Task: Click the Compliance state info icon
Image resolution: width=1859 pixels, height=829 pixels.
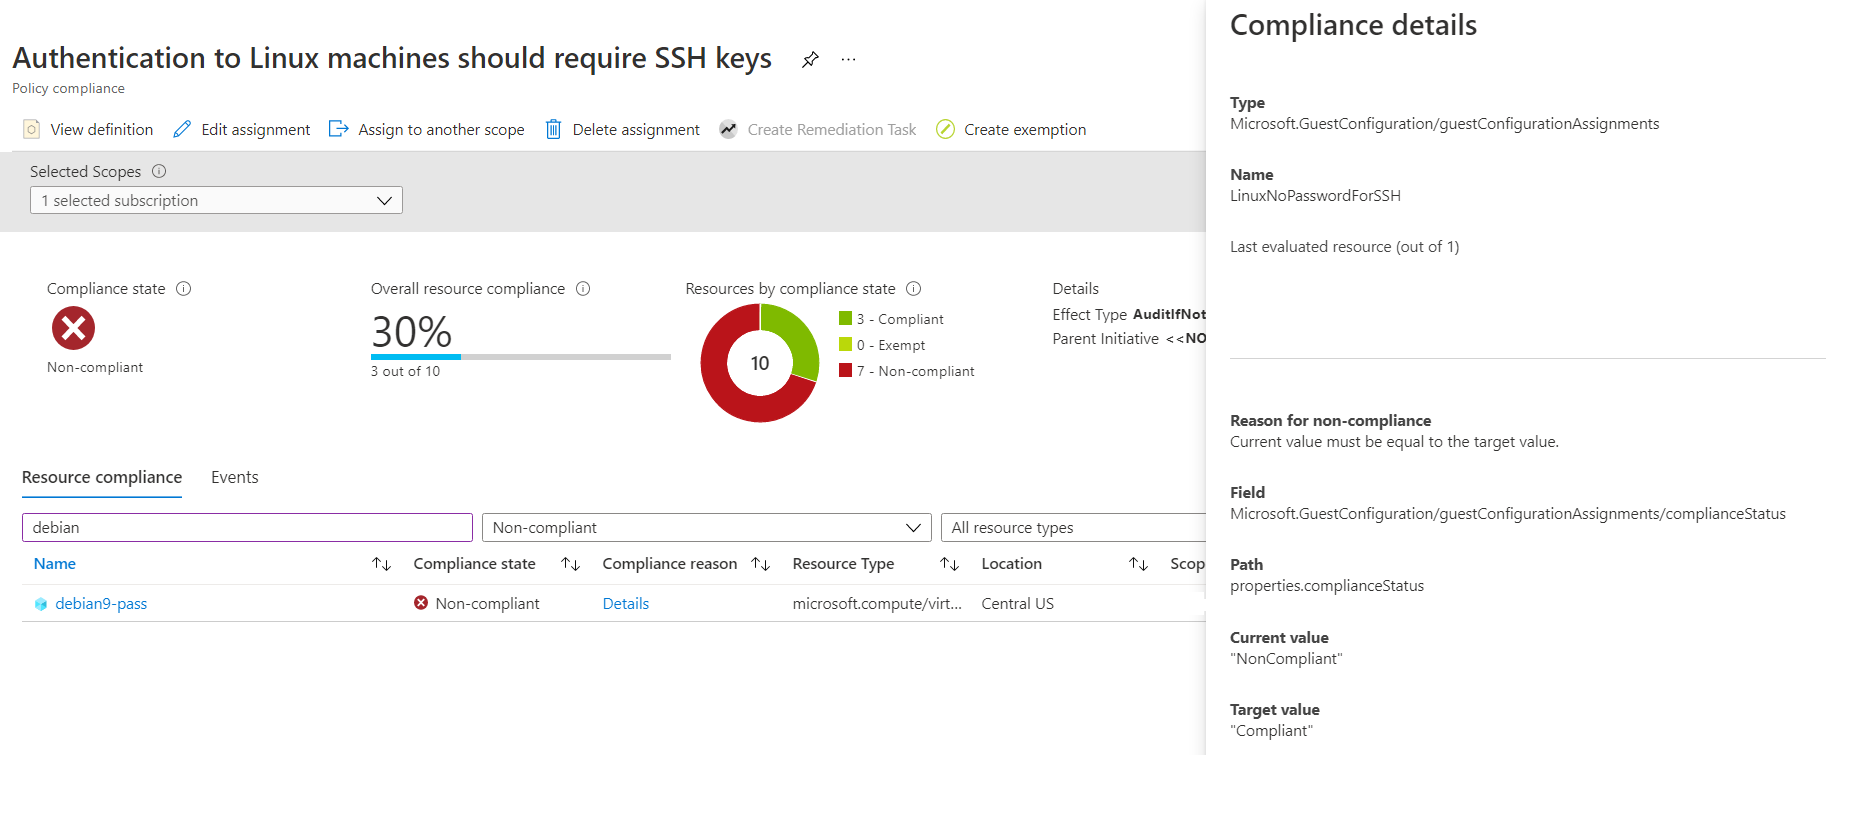Action: (184, 289)
